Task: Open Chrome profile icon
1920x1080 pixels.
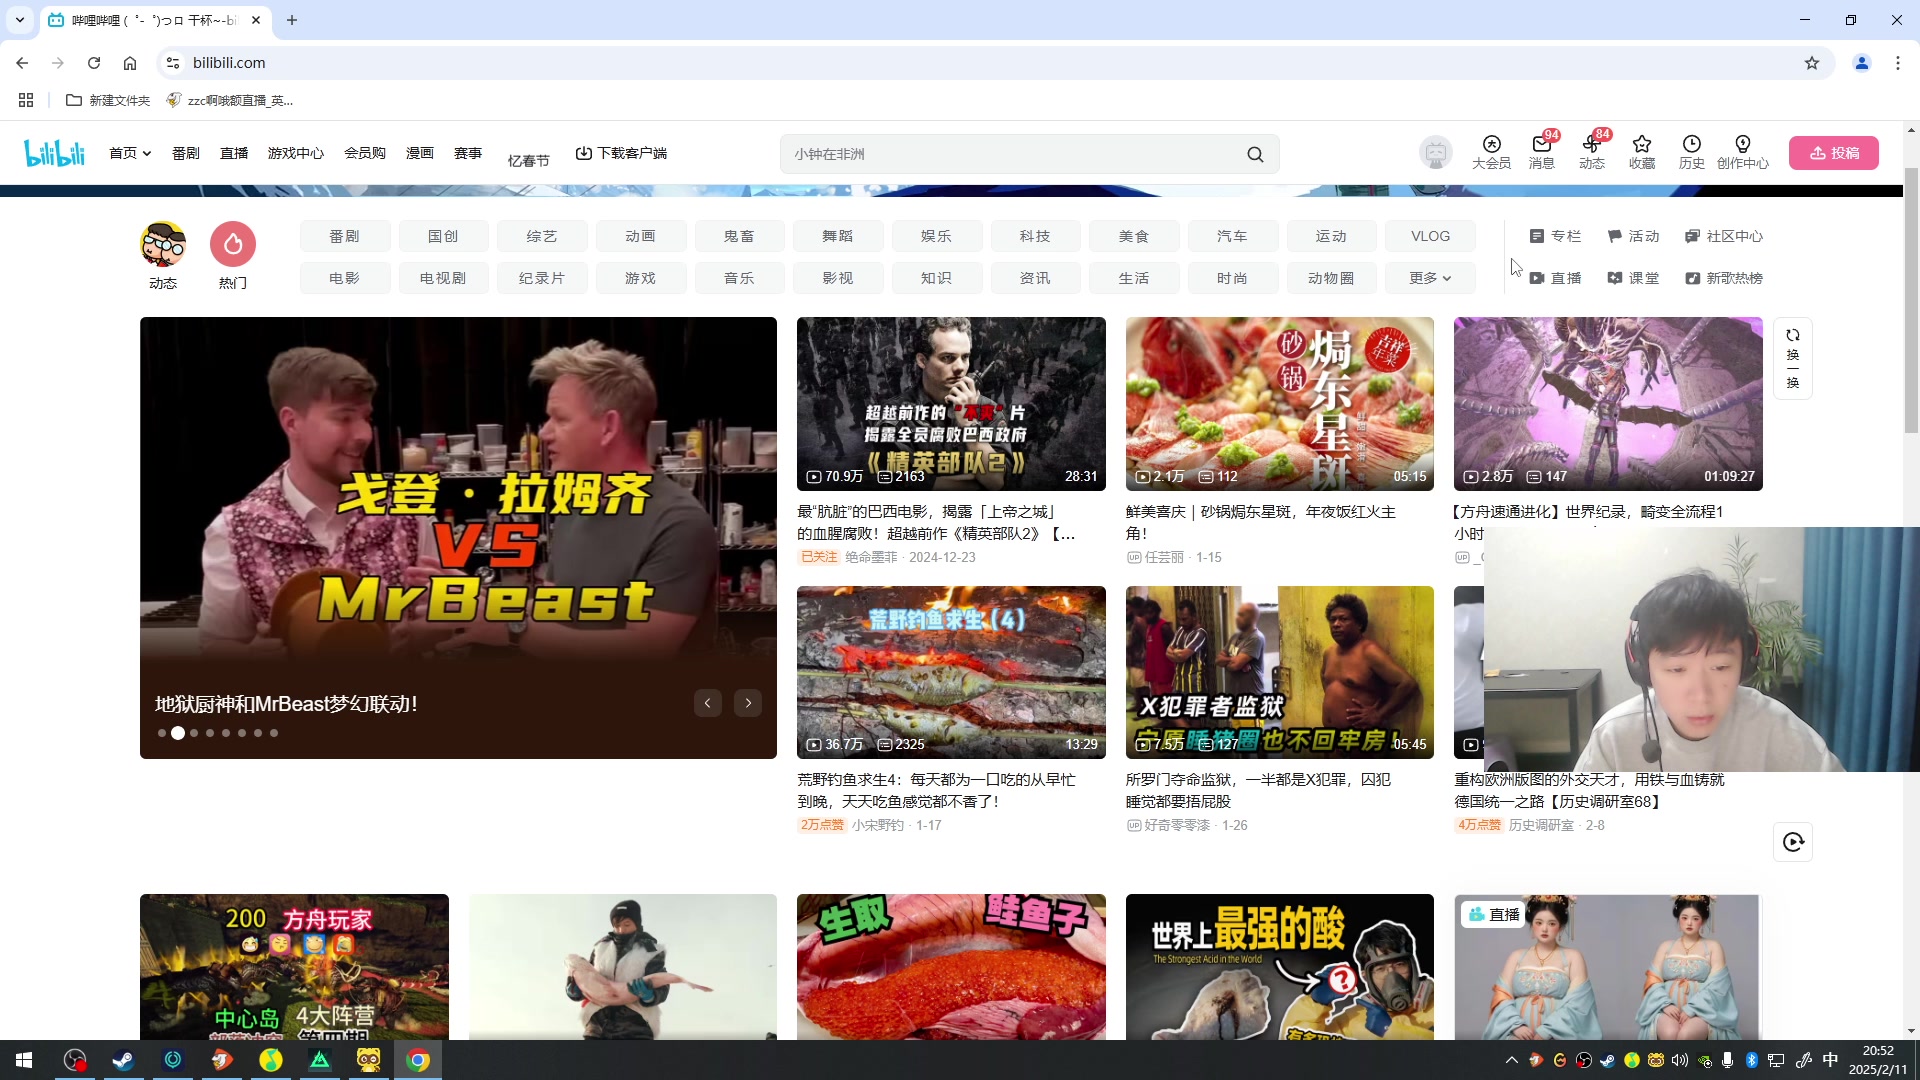Action: [1862, 63]
